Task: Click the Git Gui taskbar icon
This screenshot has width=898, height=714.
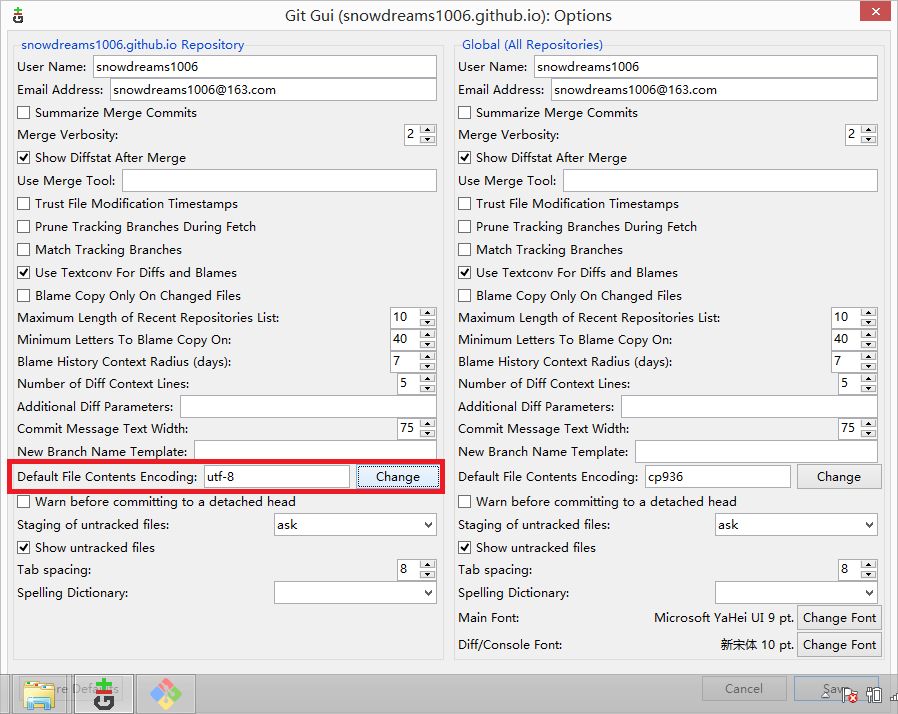Action: [x=104, y=693]
